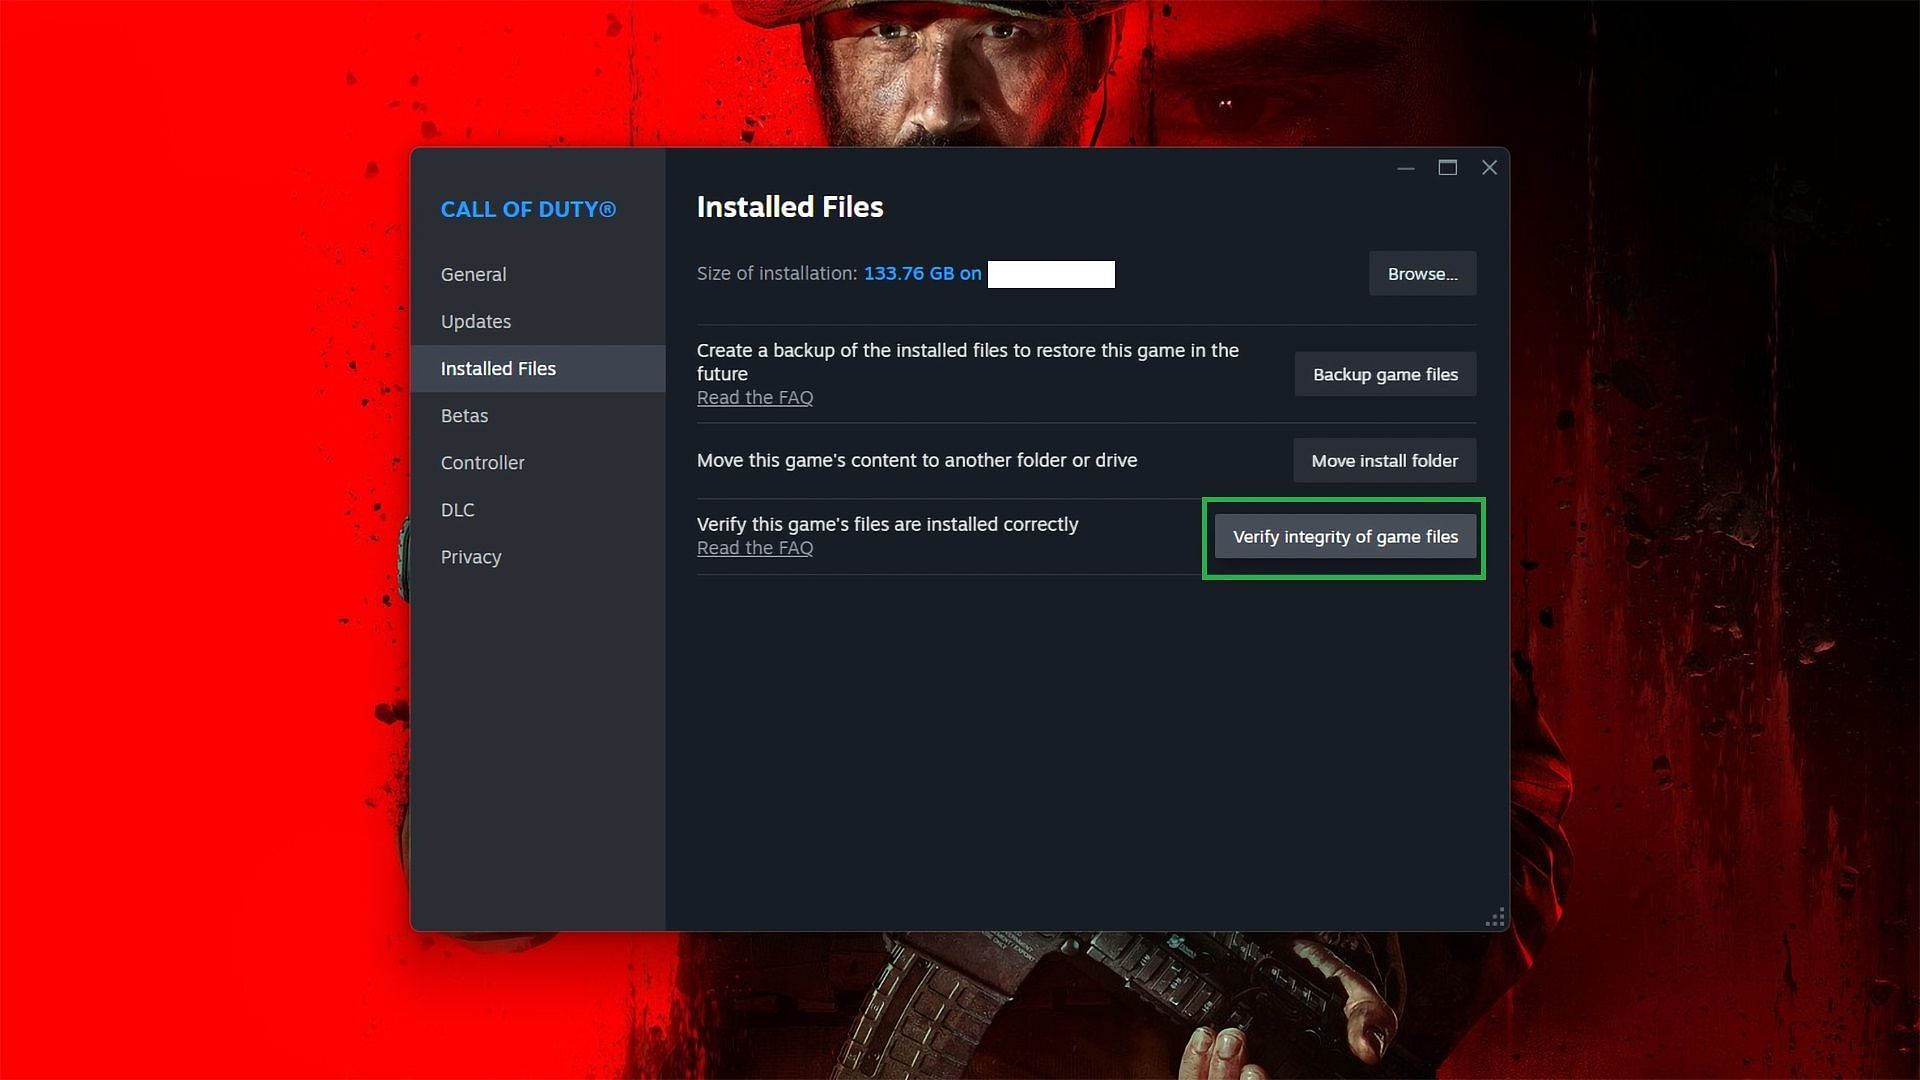Click the Move install folder button

[x=1385, y=460]
